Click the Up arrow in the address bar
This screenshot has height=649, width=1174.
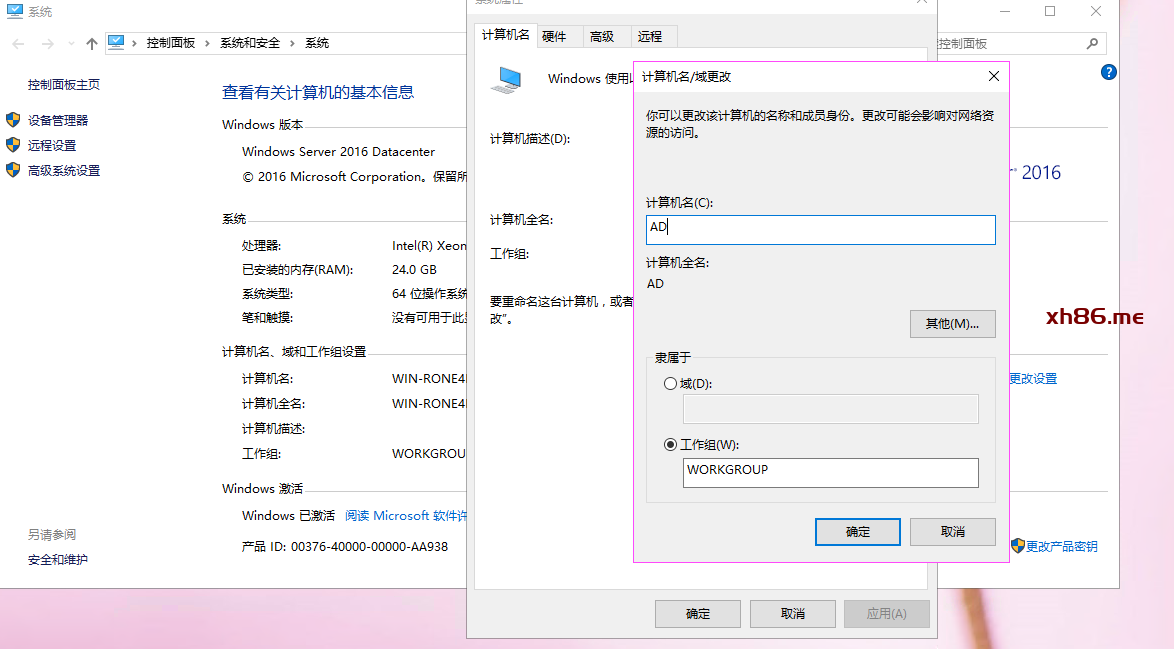click(92, 43)
